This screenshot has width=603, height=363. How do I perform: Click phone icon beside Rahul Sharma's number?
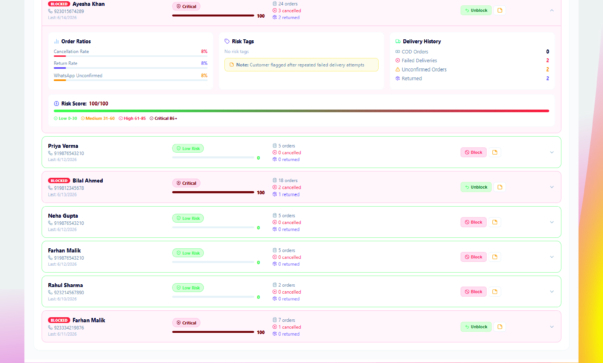pos(50,292)
